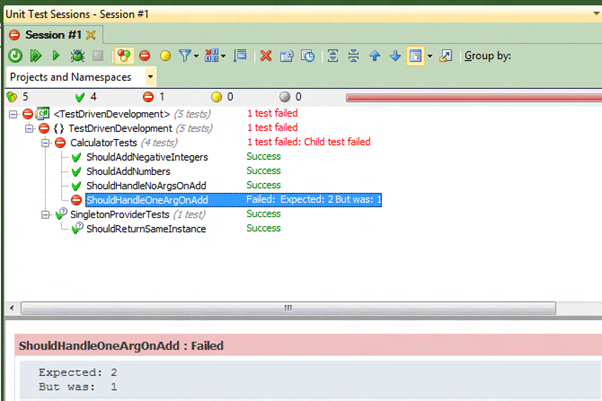Expand all tree nodes icon
The image size is (602, 401).
coord(333,56)
